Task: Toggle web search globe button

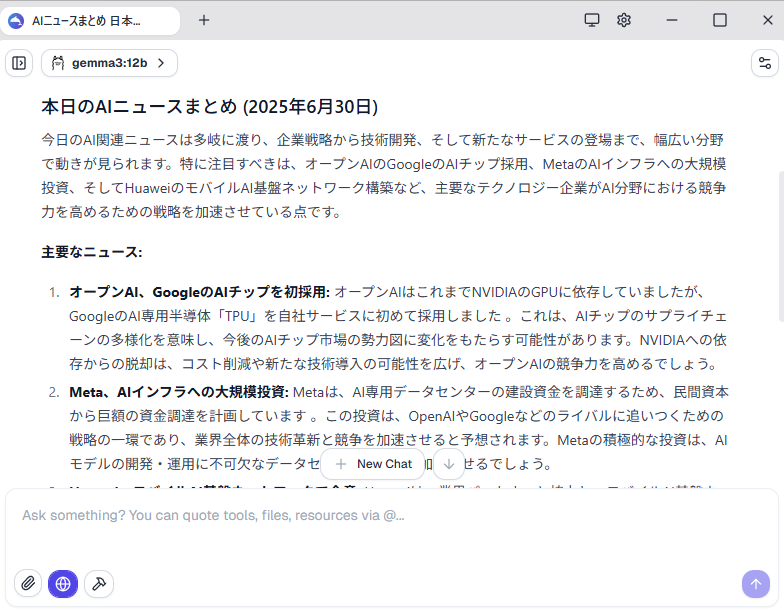Action: (63, 584)
